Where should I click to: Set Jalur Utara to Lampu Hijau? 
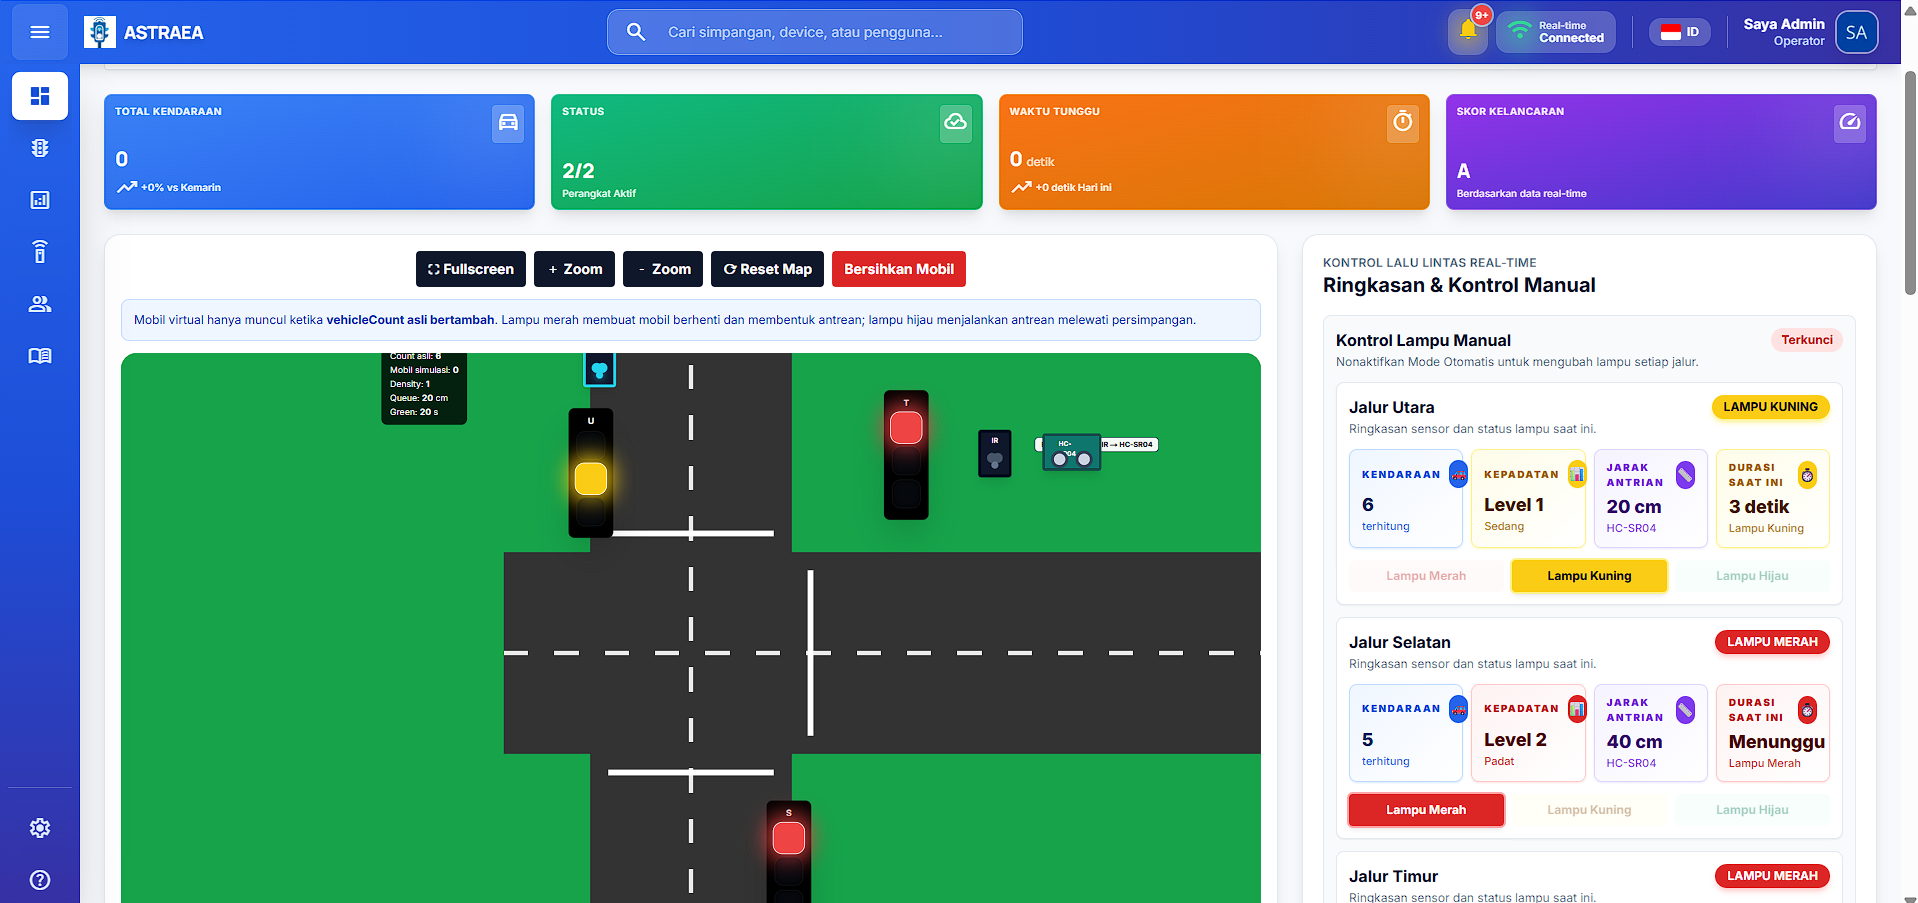1752,576
